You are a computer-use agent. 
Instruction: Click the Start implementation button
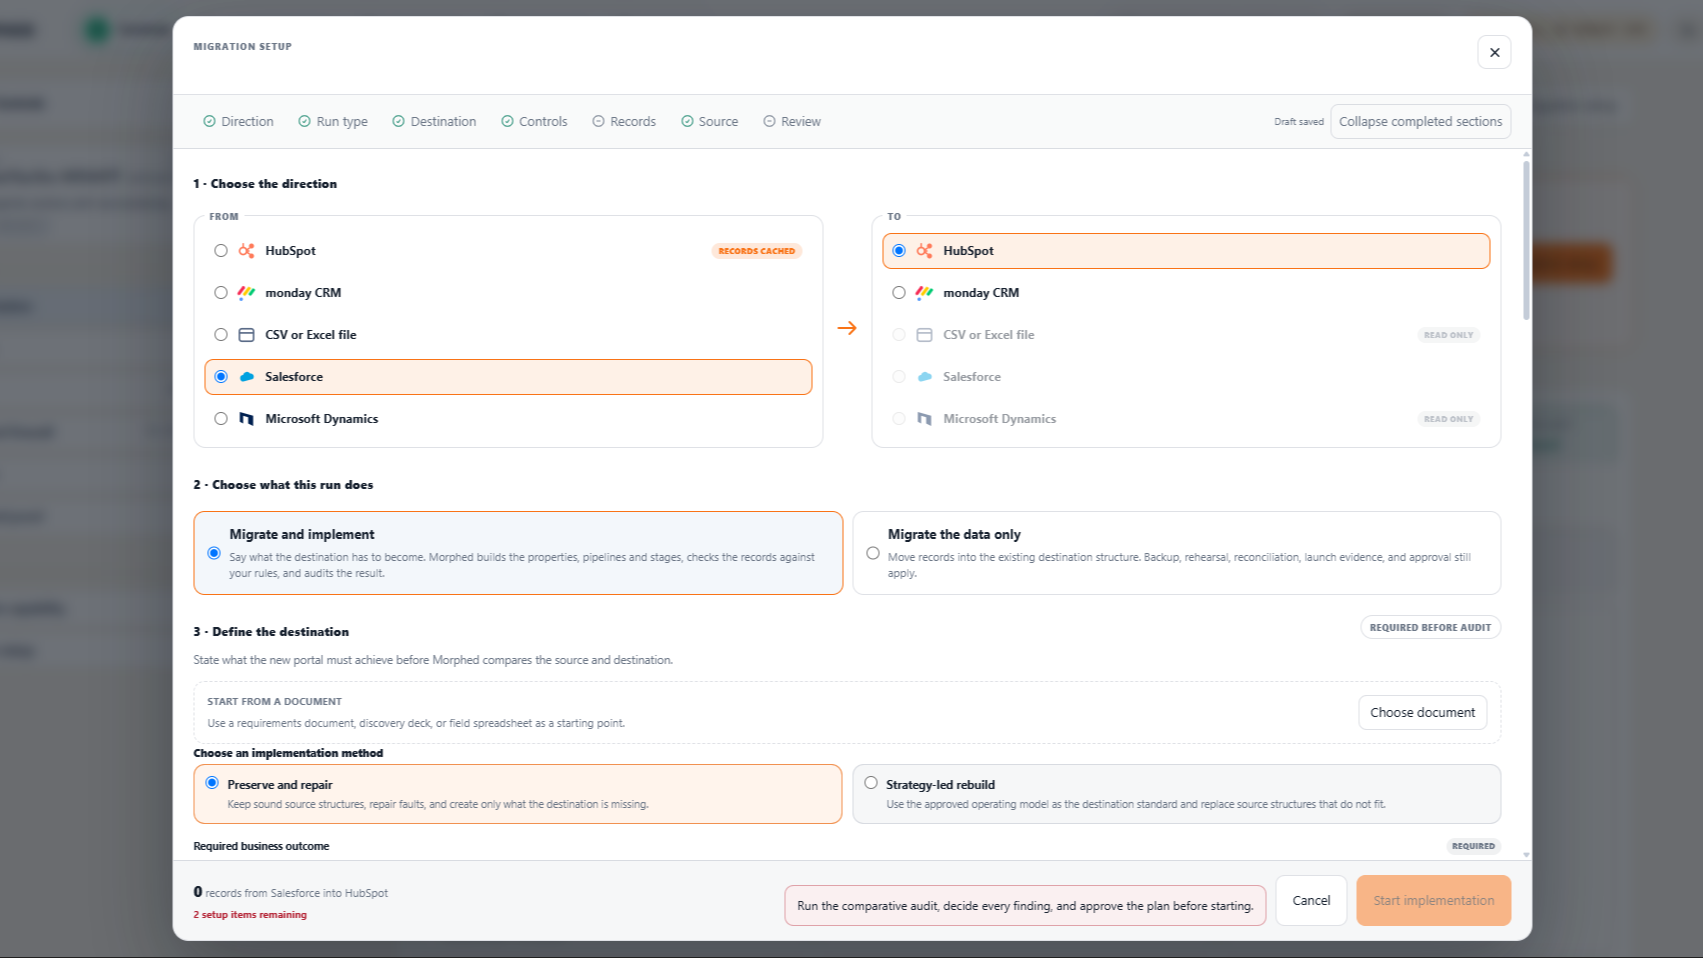1433,901
